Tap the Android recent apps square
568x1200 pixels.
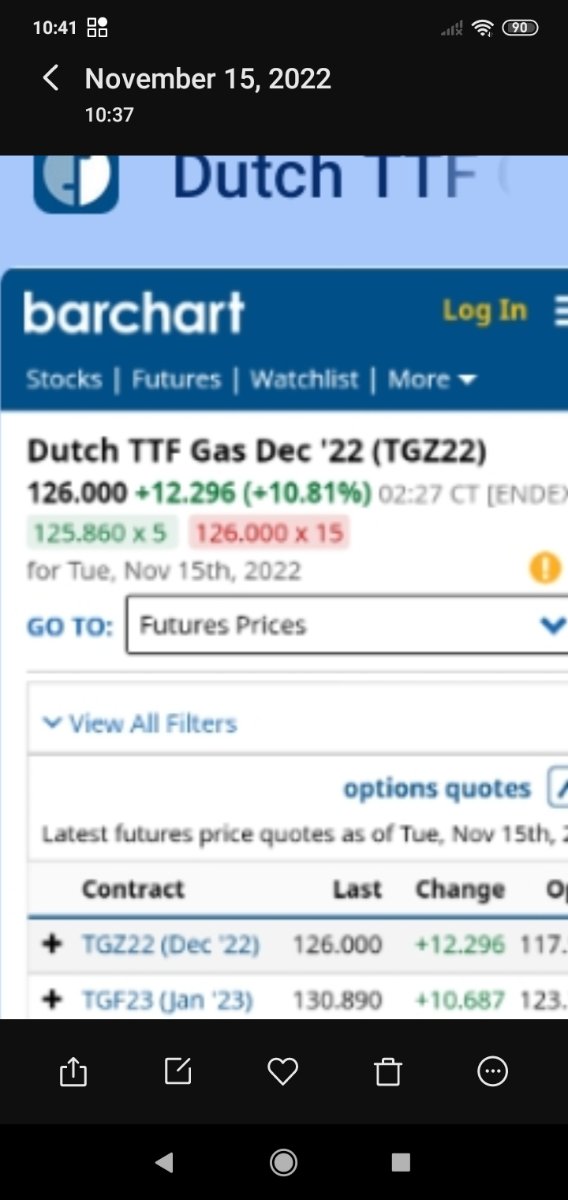[401, 1161]
